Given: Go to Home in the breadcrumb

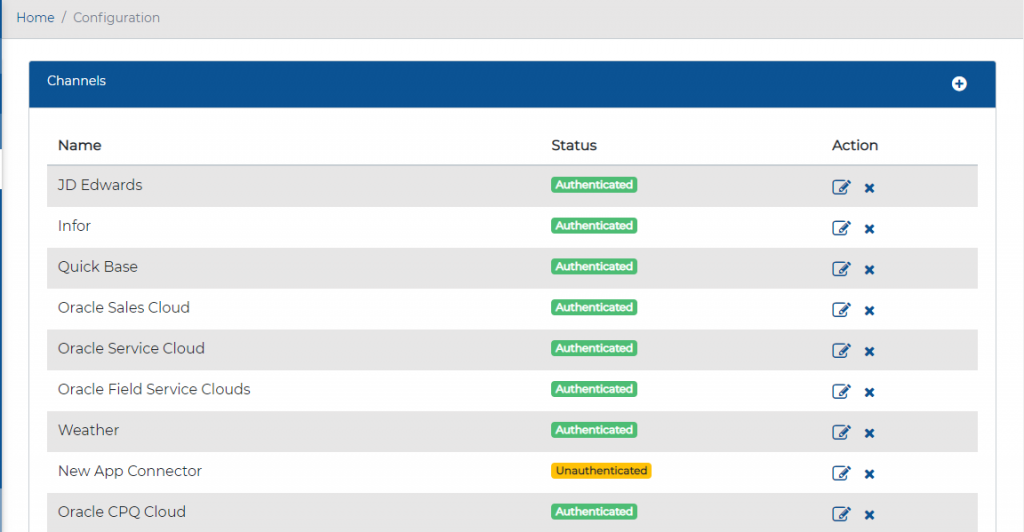Looking at the screenshot, I should [35, 18].
